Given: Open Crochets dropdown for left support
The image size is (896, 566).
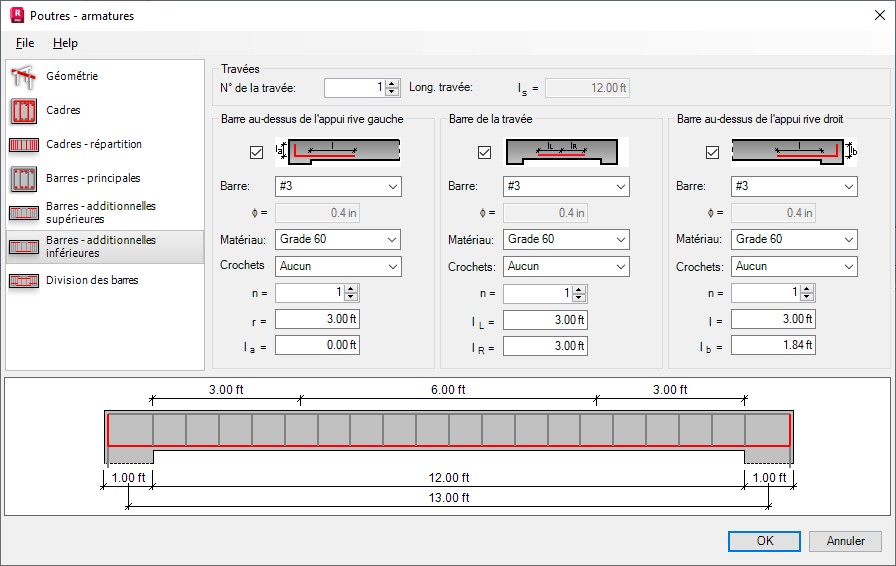Looking at the screenshot, I should click(x=338, y=266).
